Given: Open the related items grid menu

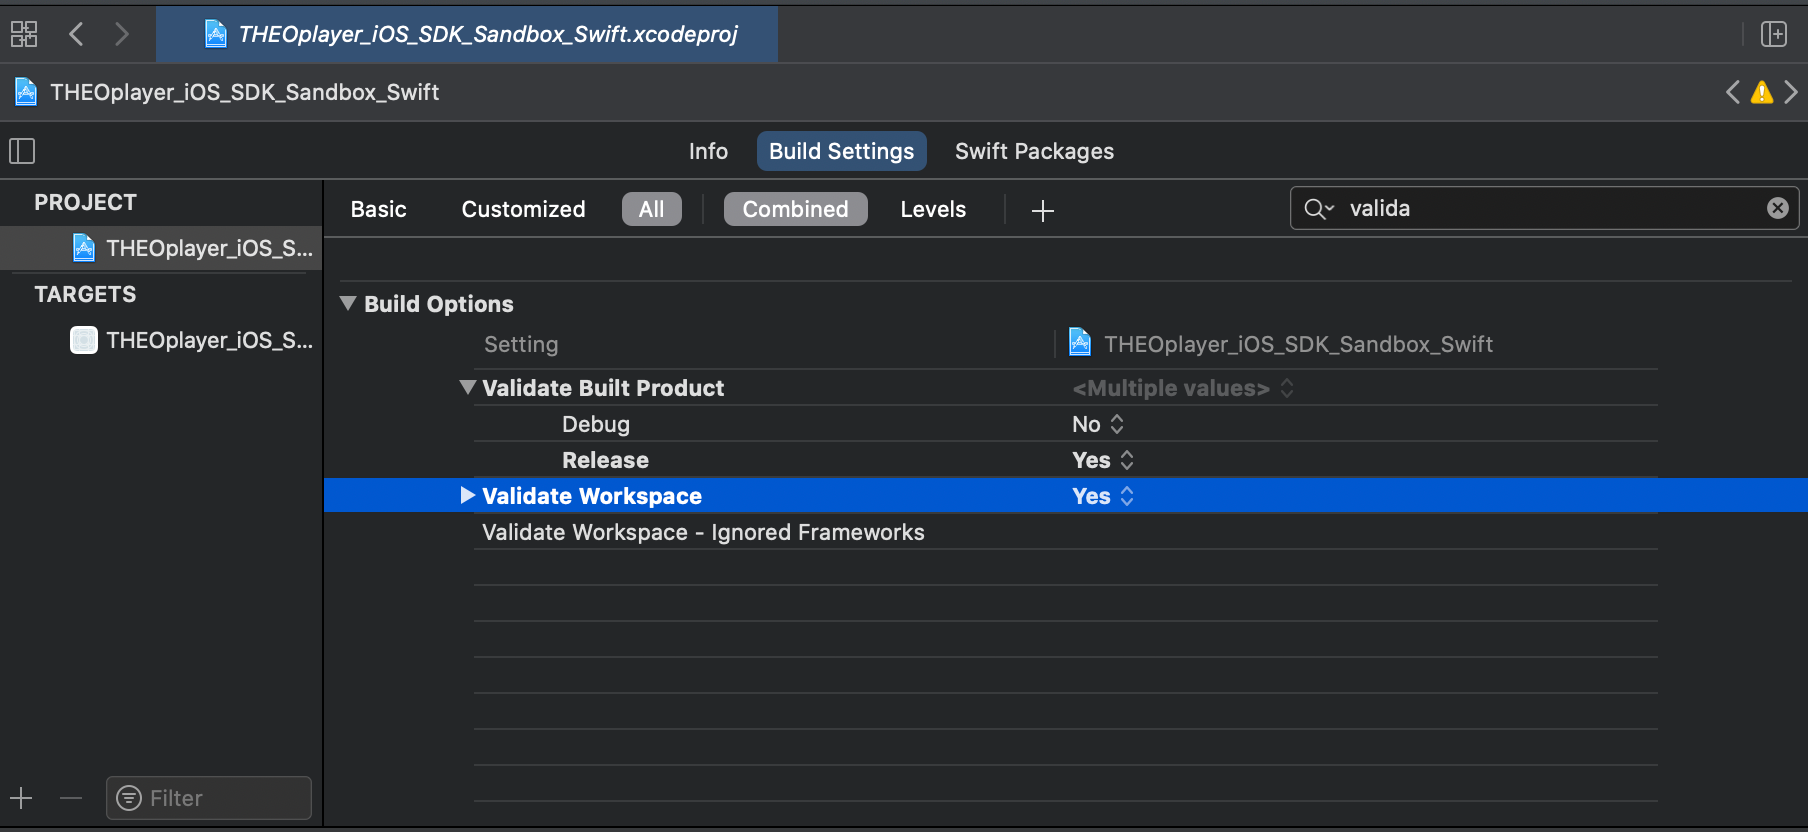Looking at the screenshot, I should pos(24,34).
